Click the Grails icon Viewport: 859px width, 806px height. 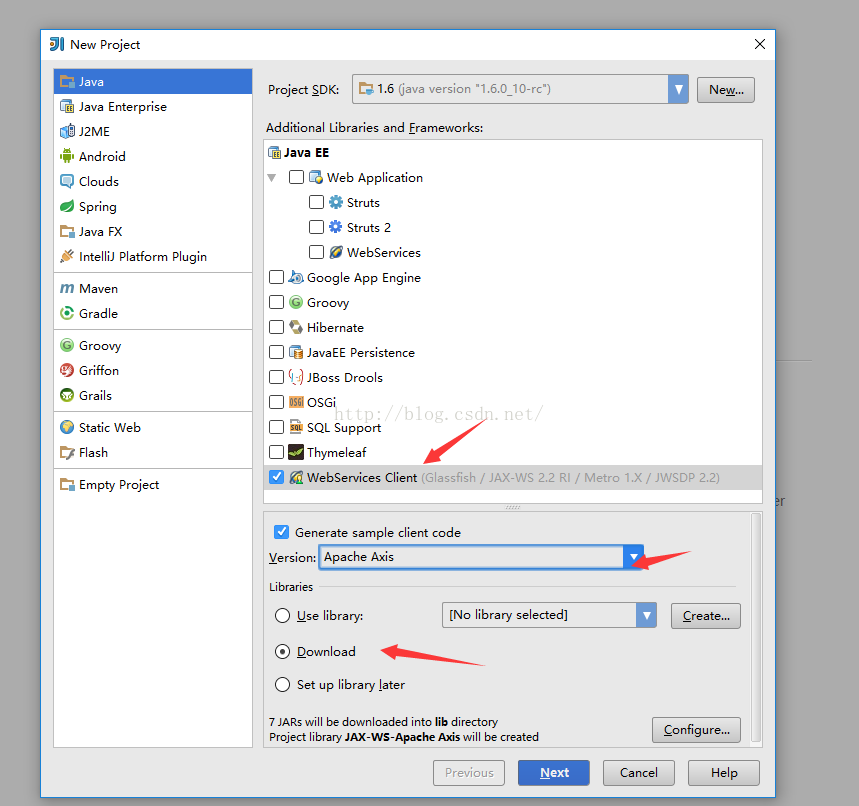(x=67, y=395)
